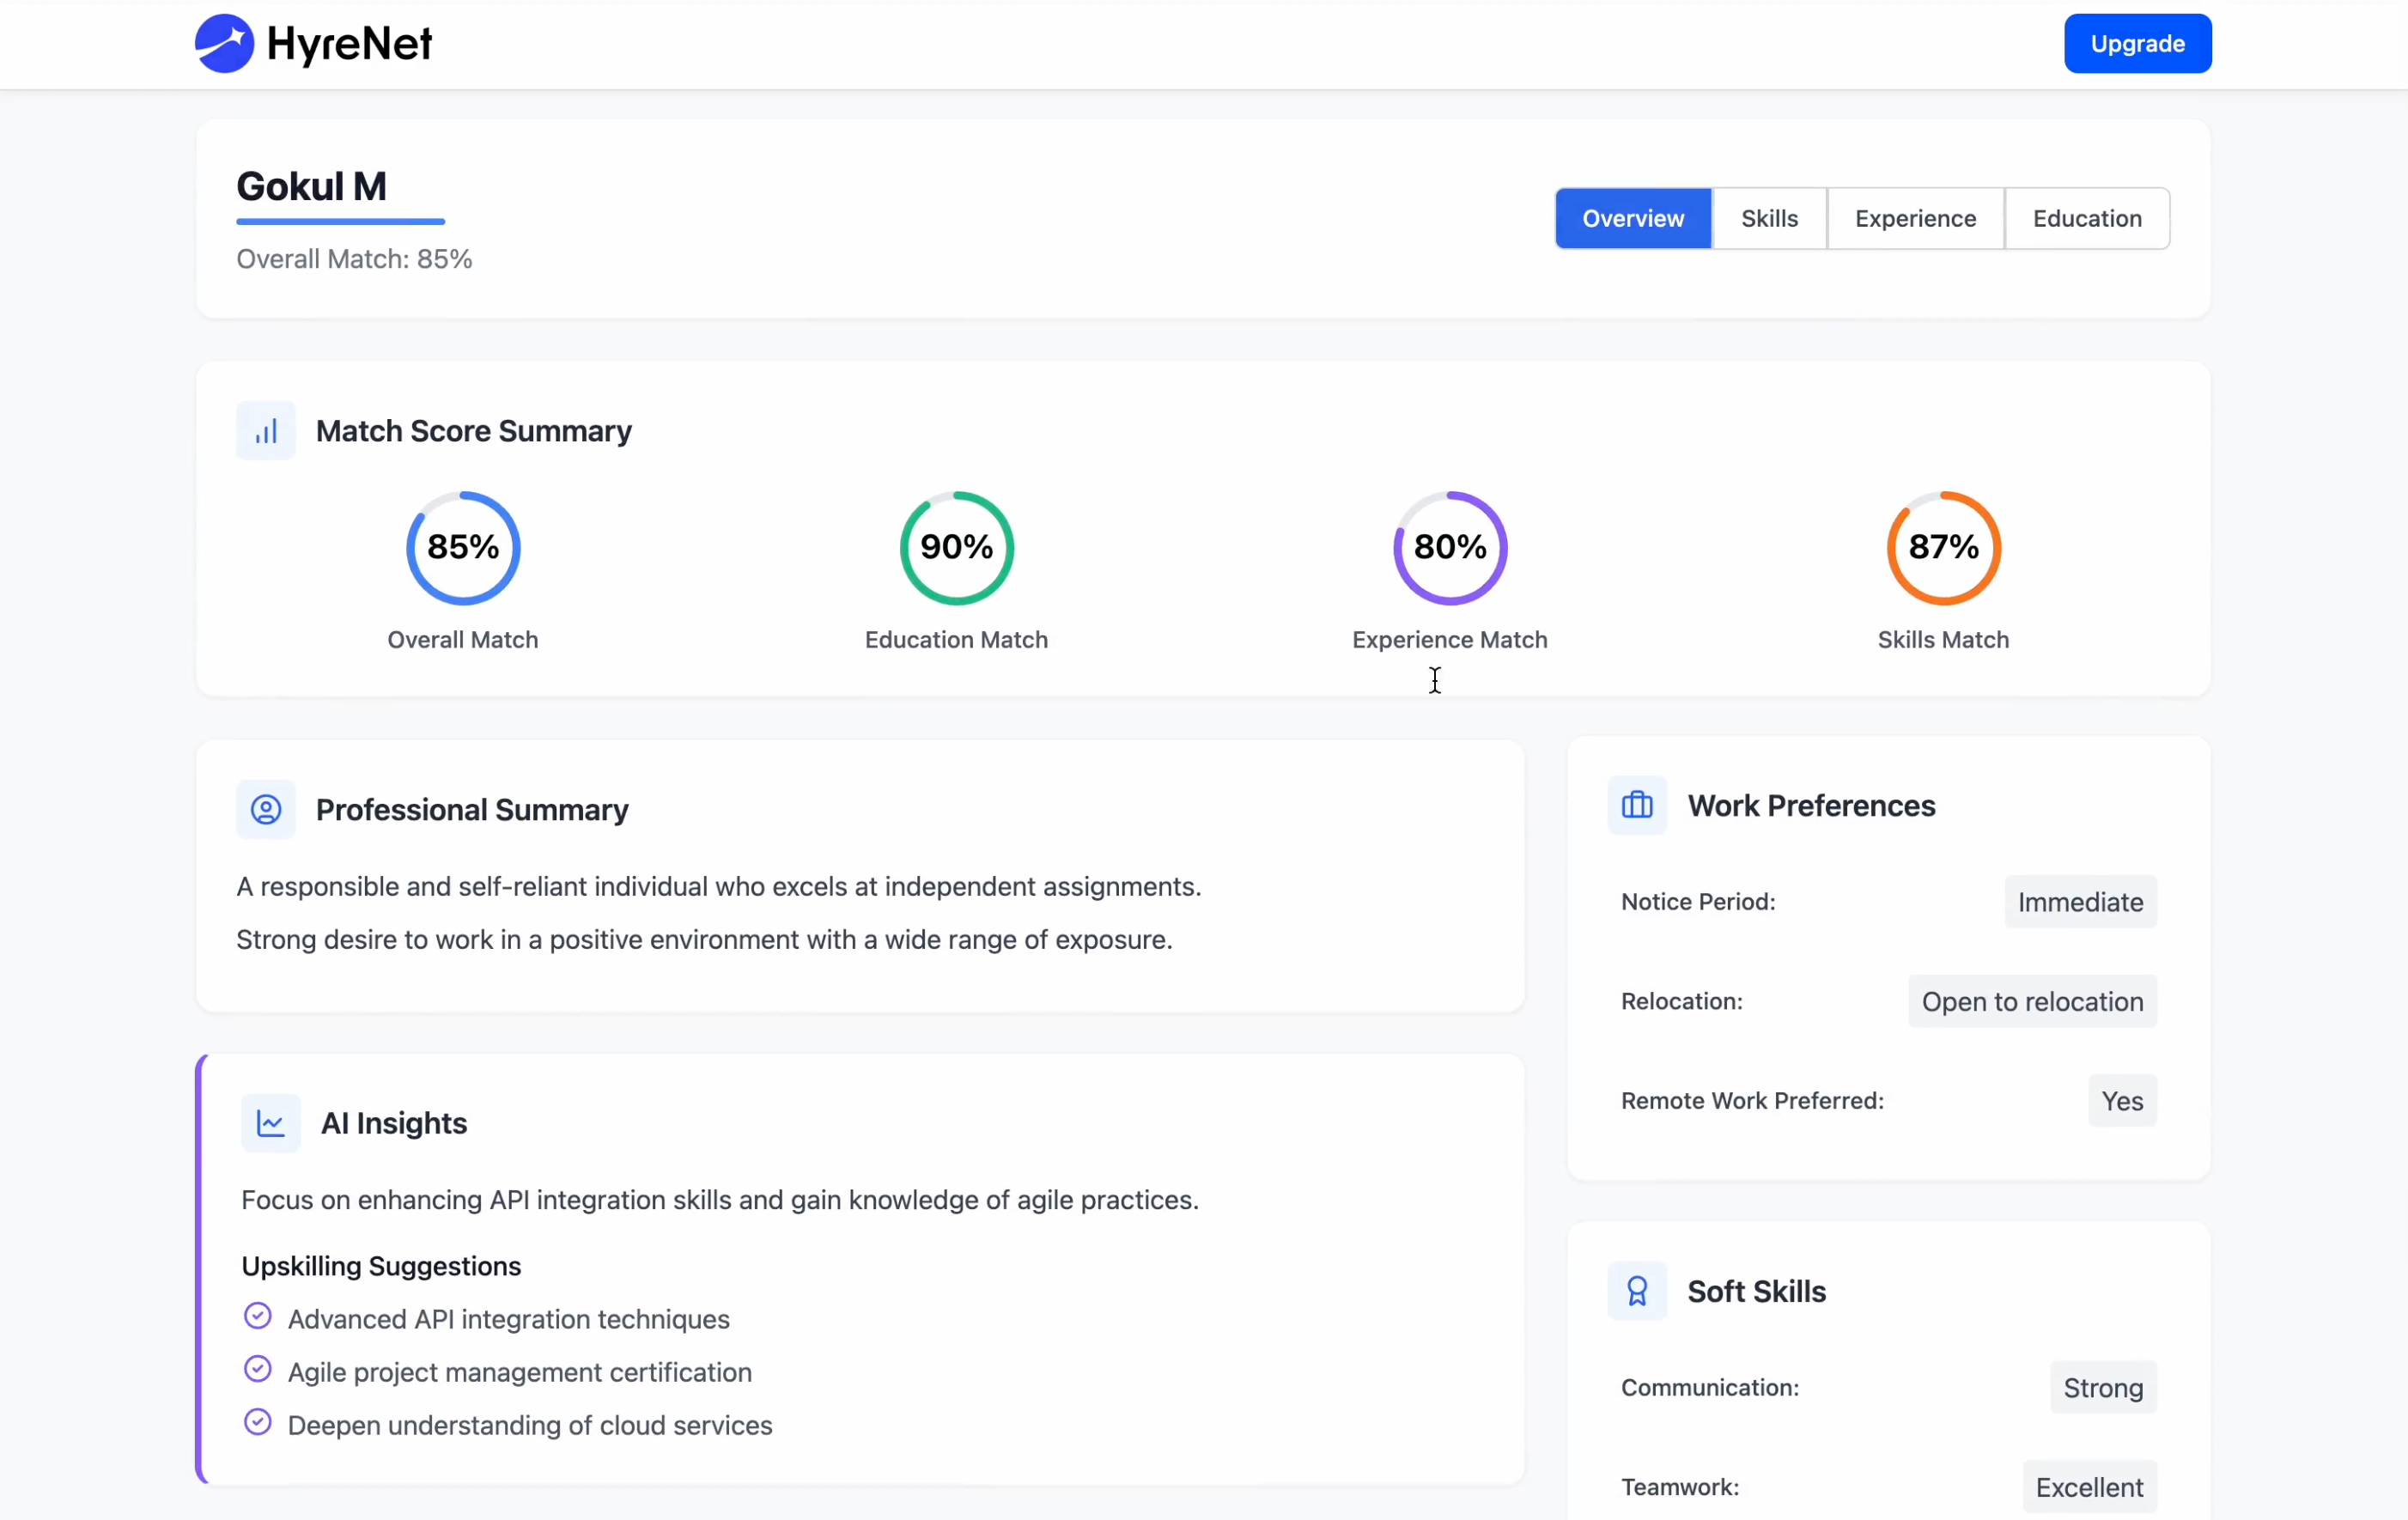Click the 90% Education Match progress ring
Screen dimensions: 2408x1520
click(957, 547)
